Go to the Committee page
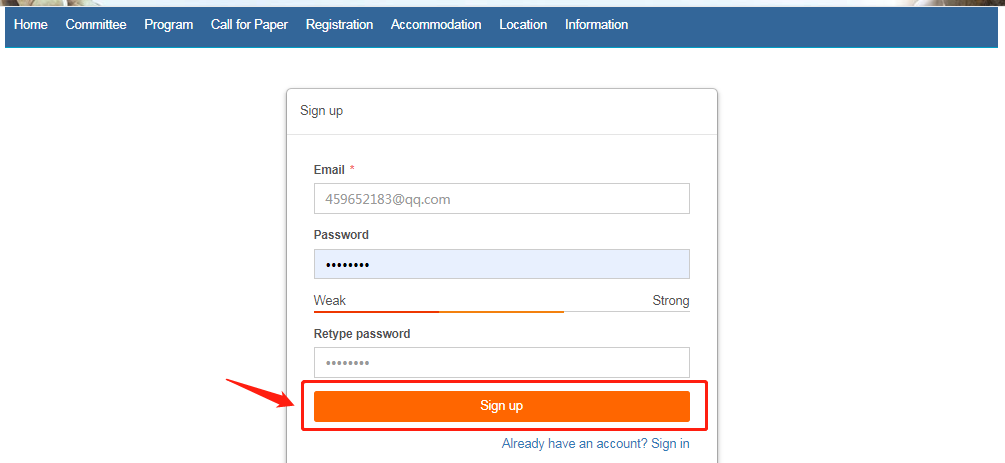This screenshot has width=1005, height=463. click(96, 24)
